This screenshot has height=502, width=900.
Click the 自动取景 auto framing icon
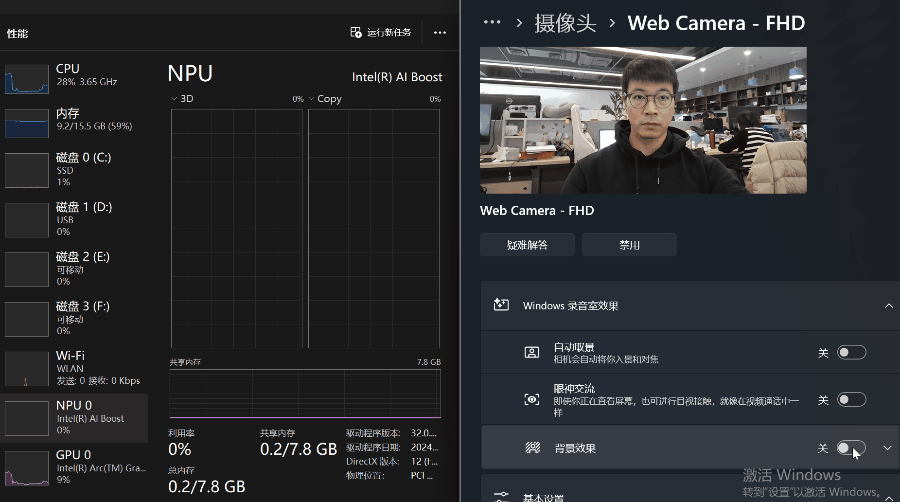click(532, 352)
